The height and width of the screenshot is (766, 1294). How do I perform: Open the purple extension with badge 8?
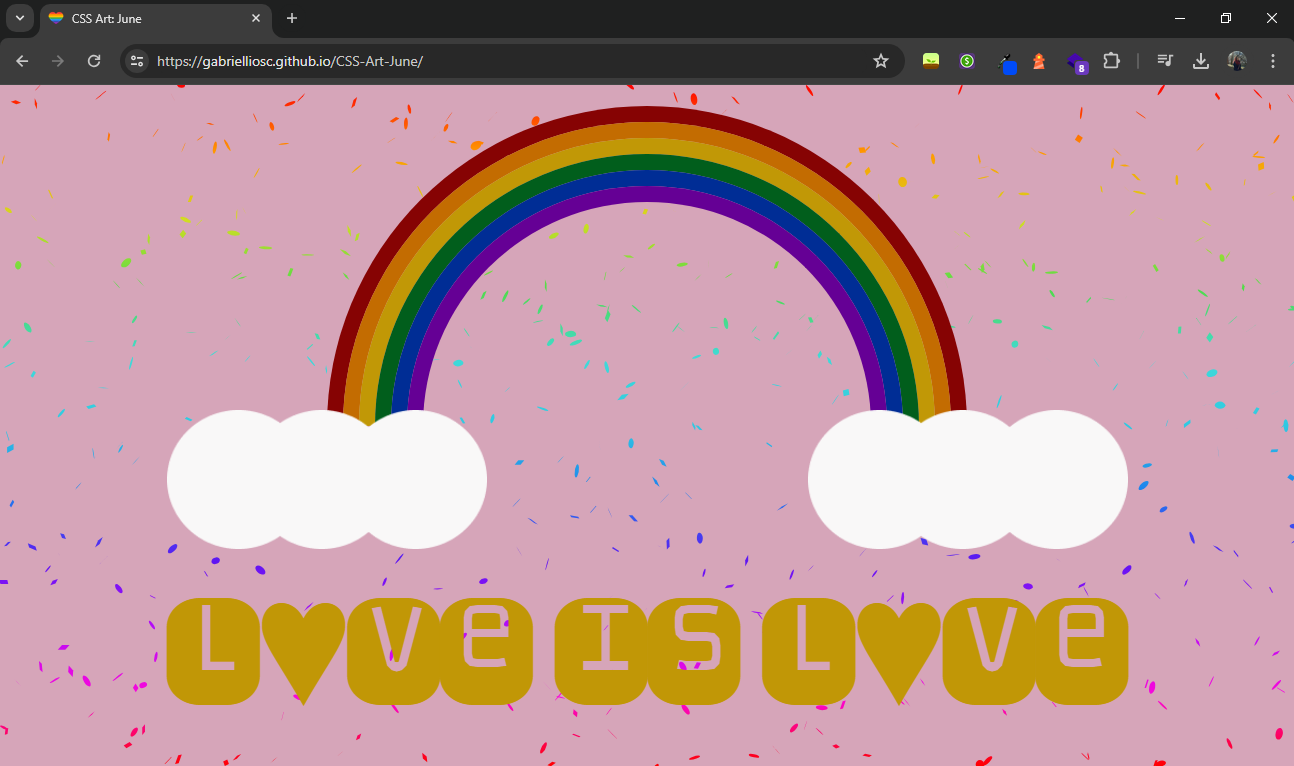(1076, 62)
